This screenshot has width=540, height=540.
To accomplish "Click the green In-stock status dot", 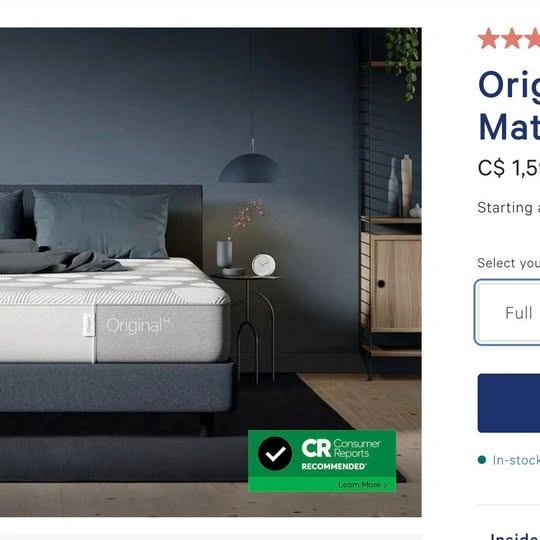I will 482,459.
